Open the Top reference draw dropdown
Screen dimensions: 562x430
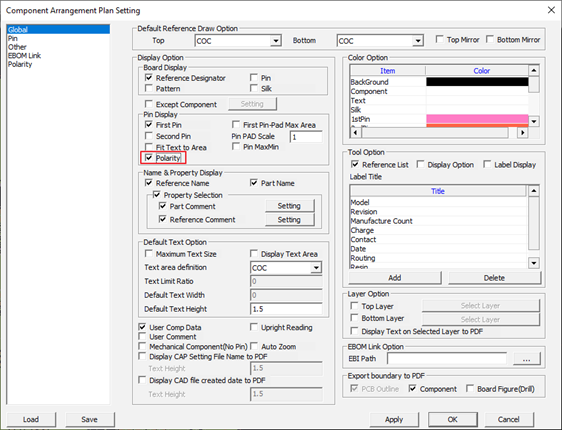pos(275,41)
